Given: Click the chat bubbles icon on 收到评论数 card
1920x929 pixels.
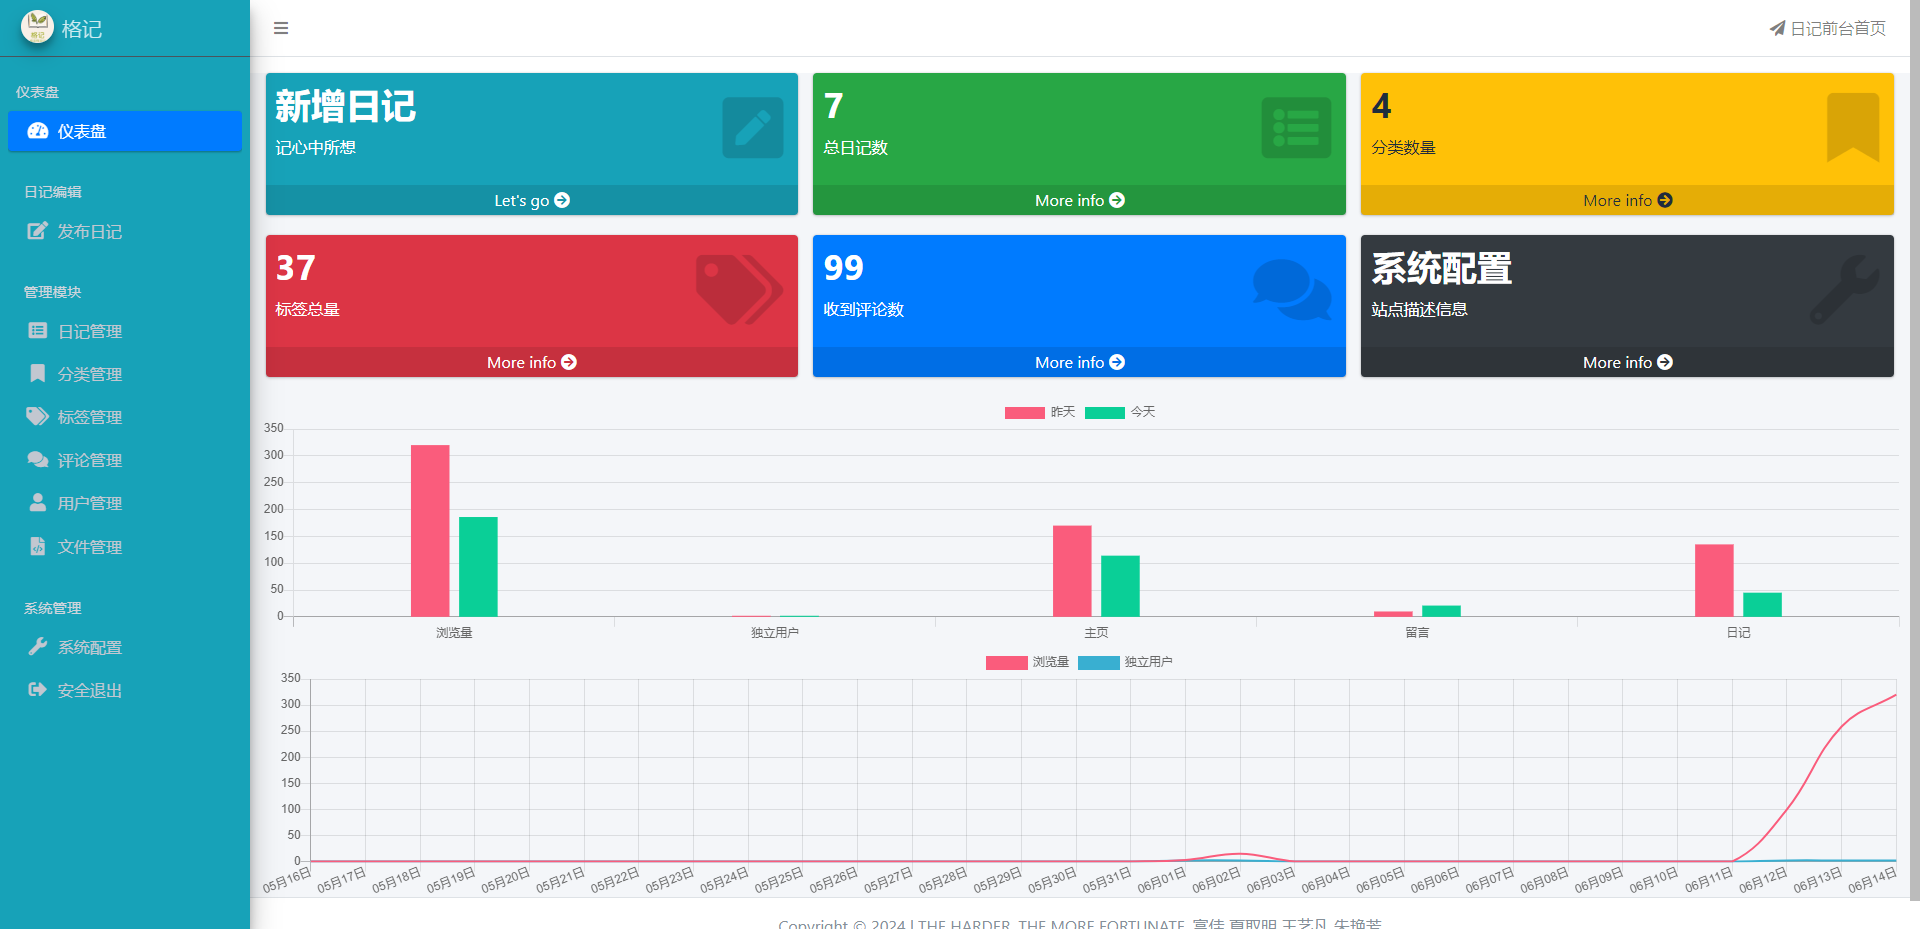Looking at the screenshot, I should tap(1291, 289).
